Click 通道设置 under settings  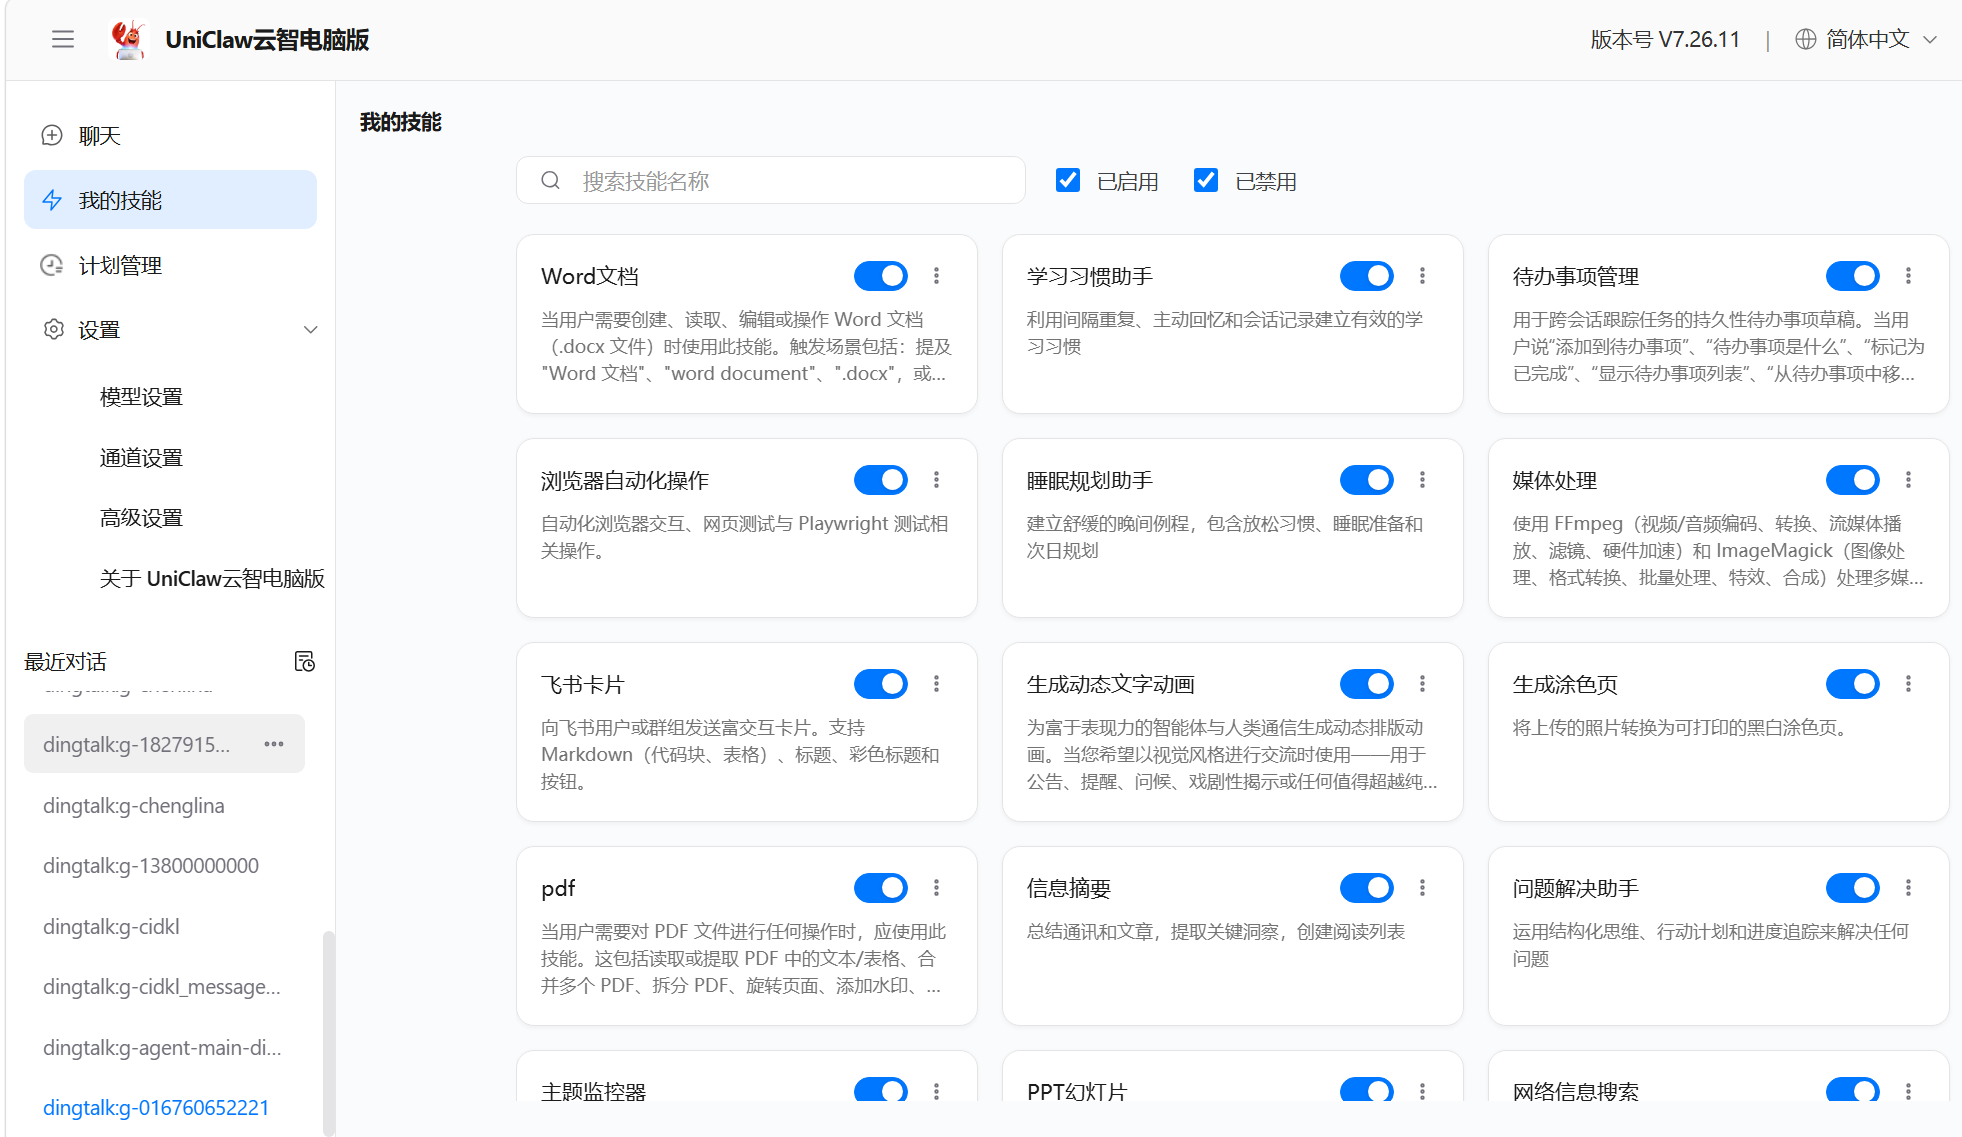coord(140,457)
